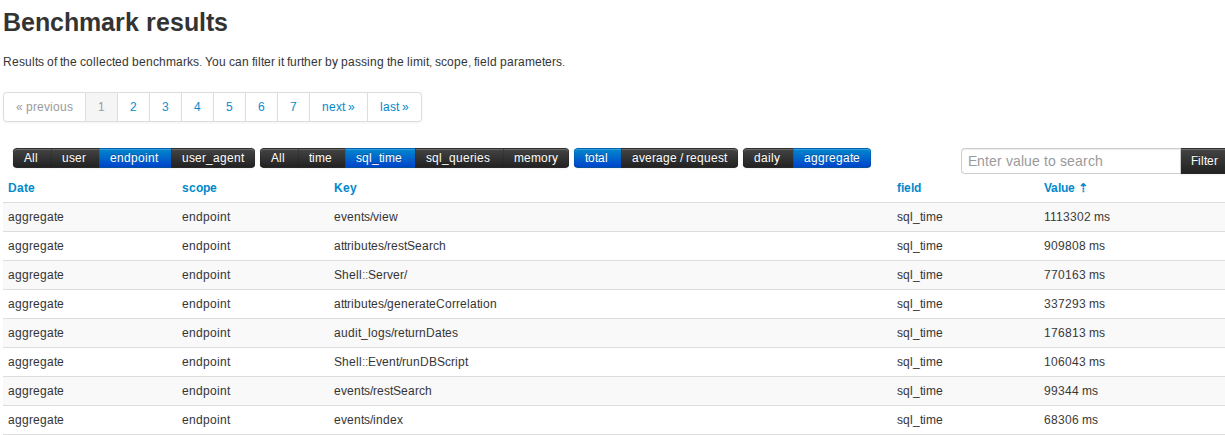This screenshot has width=1225, height=435.
Task: Select the 'memory' field filter
Action: pos(536,158)
